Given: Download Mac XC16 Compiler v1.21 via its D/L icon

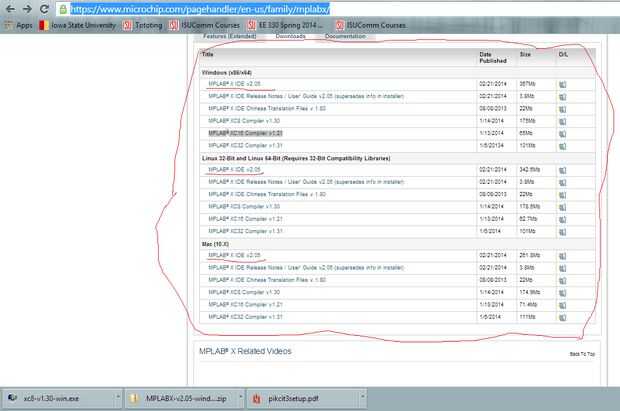Looking at the screenshot, I should [562, 305].
